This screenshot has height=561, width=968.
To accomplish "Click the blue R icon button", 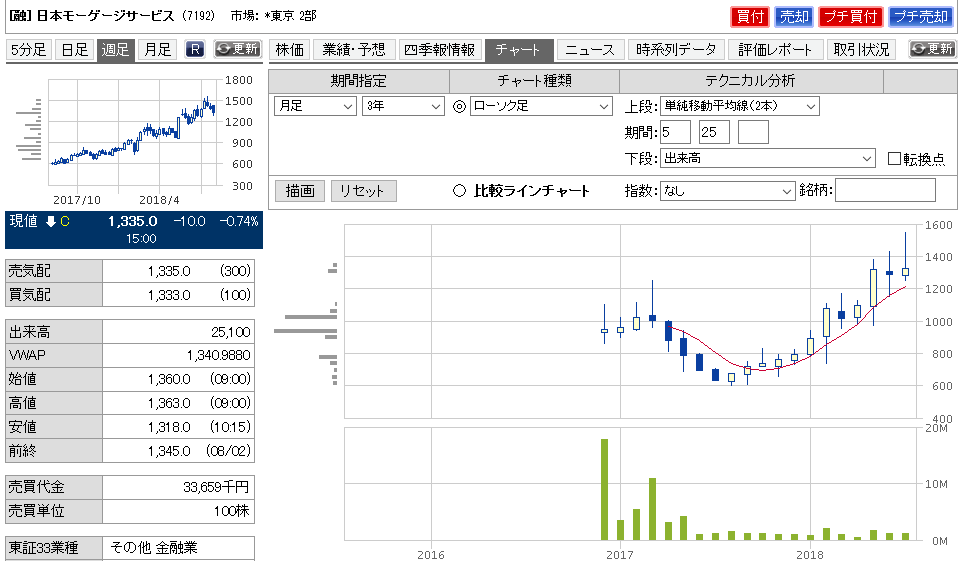I will [195, 49].
